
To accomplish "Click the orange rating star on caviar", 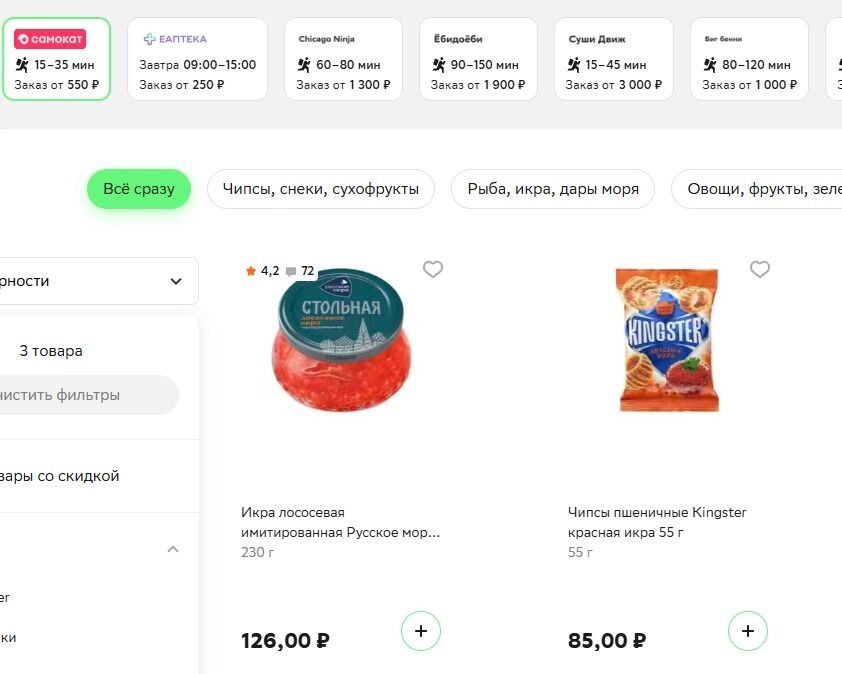I will point(251,271).
